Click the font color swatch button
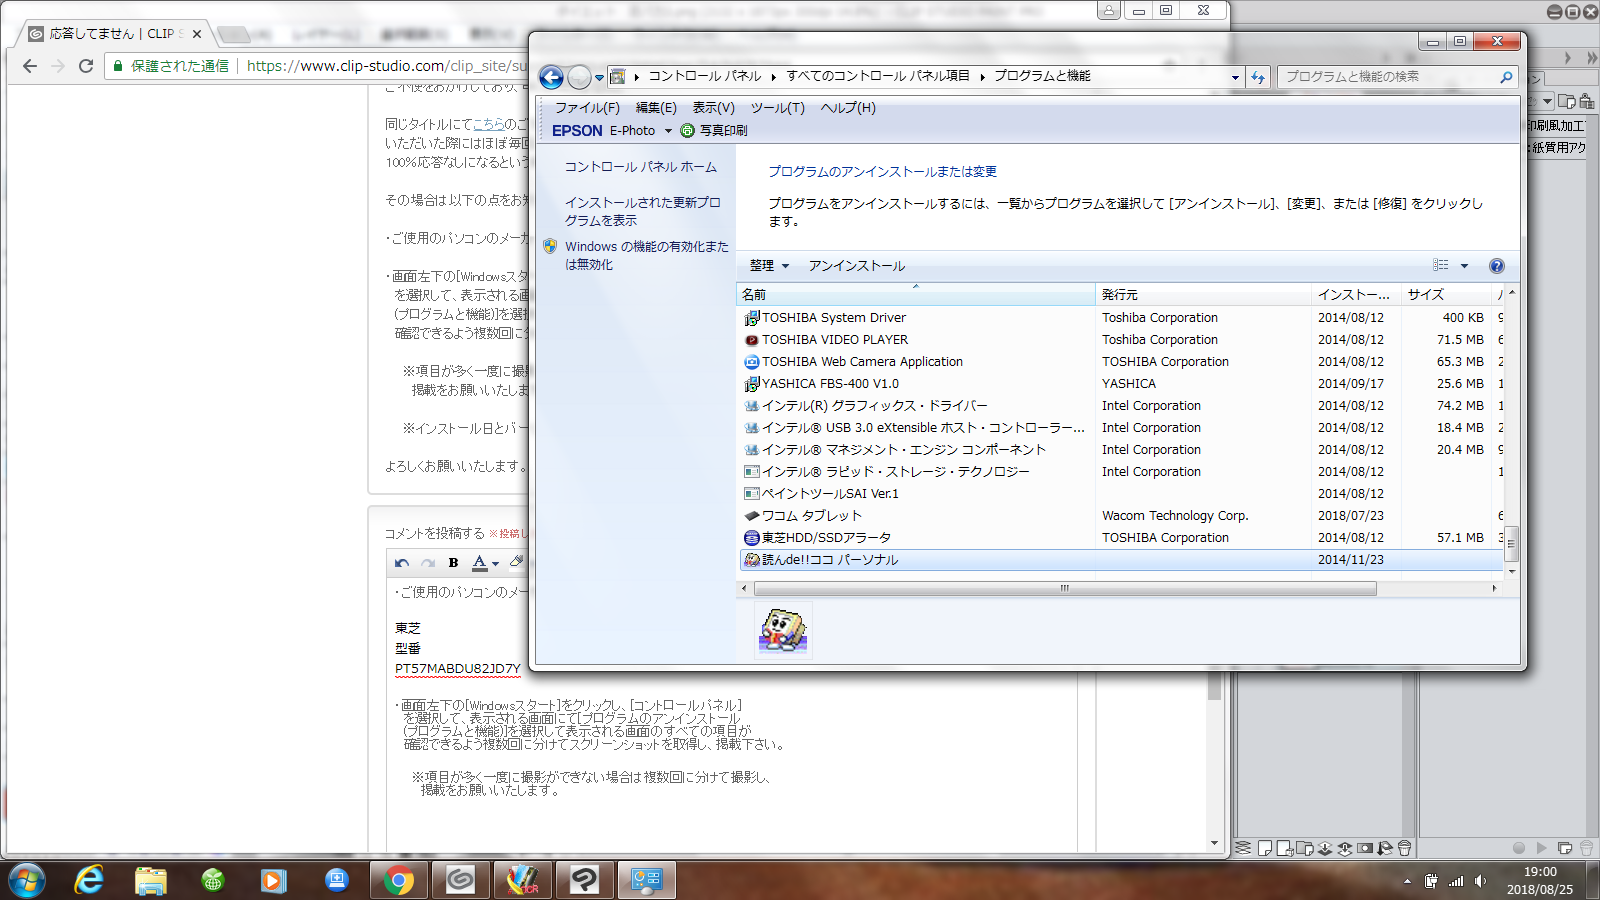 click(x=480, y=563)
